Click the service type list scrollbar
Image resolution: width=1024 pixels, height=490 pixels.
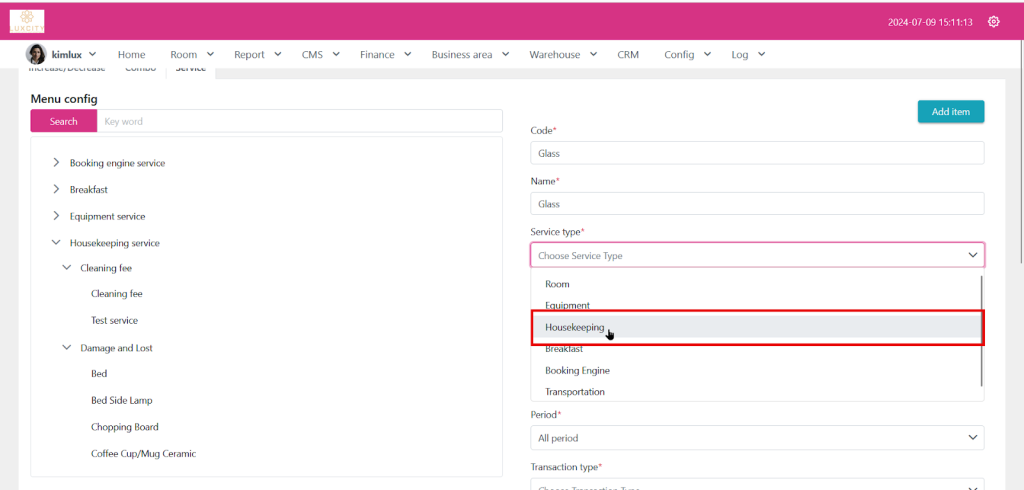982,330
